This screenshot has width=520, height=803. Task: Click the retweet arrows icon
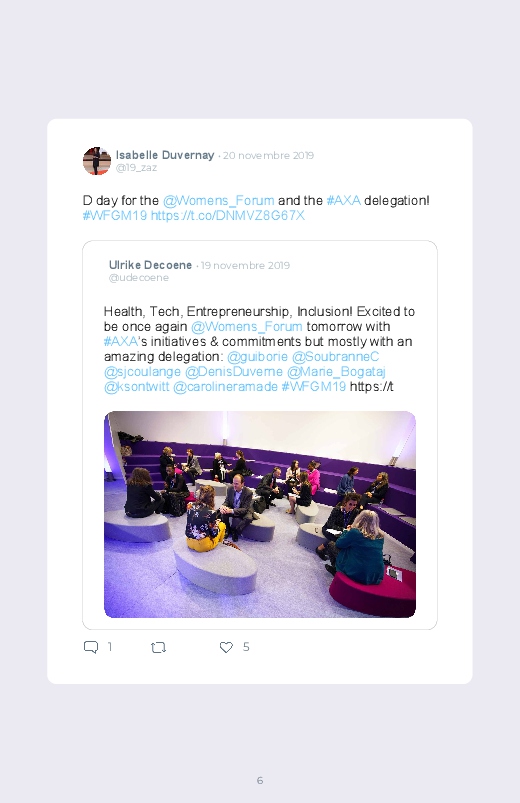pyautogui.click(x=158, y=647)
